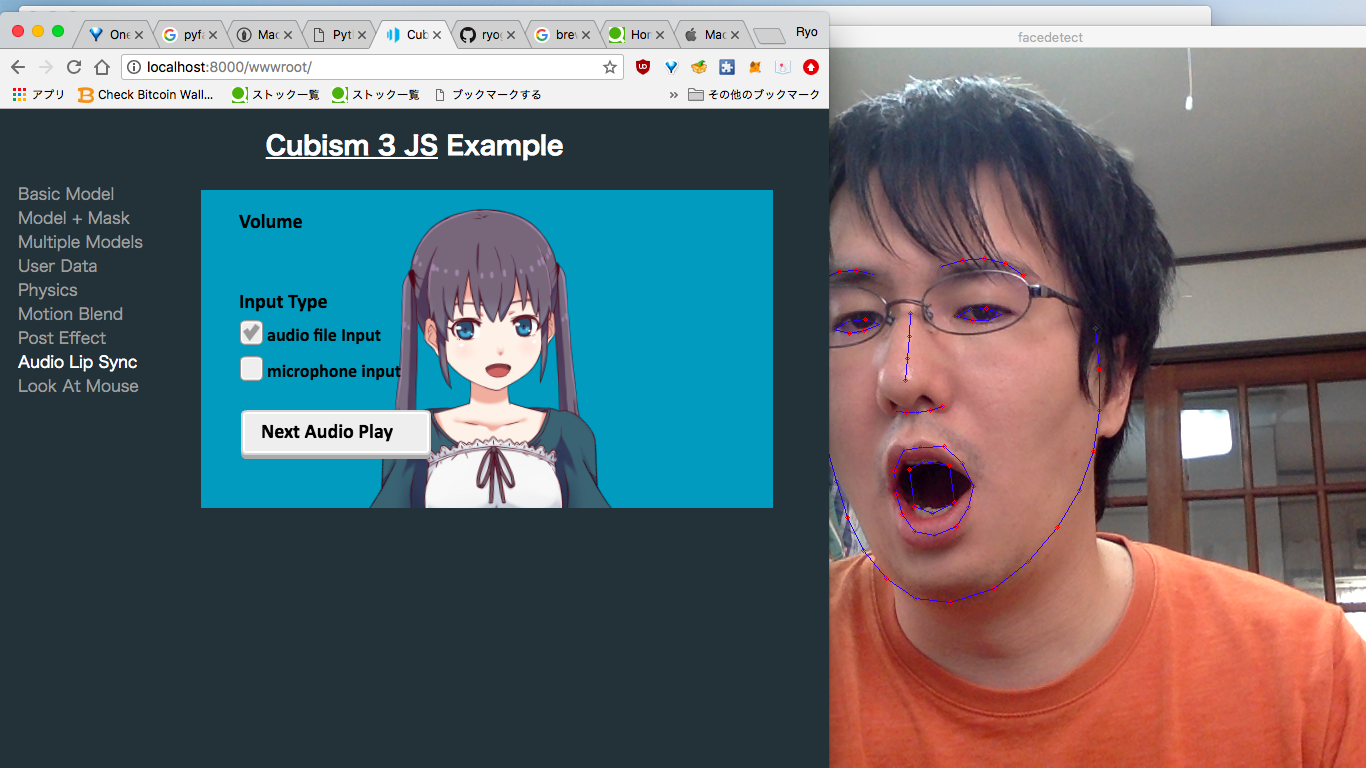The width and height of the screenshot is (1366, 768).
Task: Click the red circle up-arrow icon
Action: click(811, 67)
